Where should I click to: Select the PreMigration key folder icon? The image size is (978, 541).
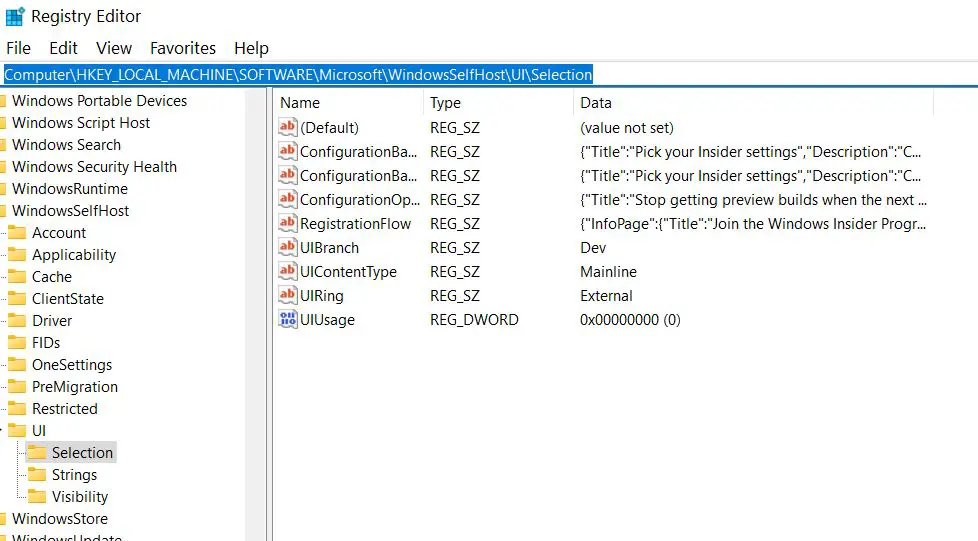click(x=17, y=387)
